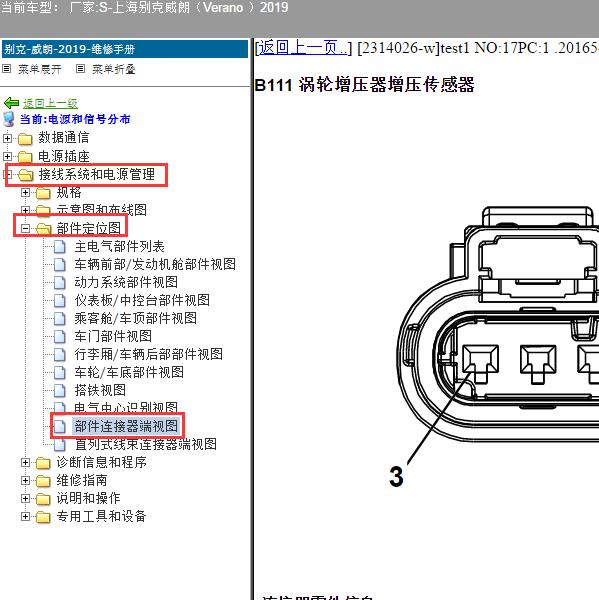Click the 诊断信息和程序 folder icon
Viewport: 599px width, 600px height.
[43, 463]
